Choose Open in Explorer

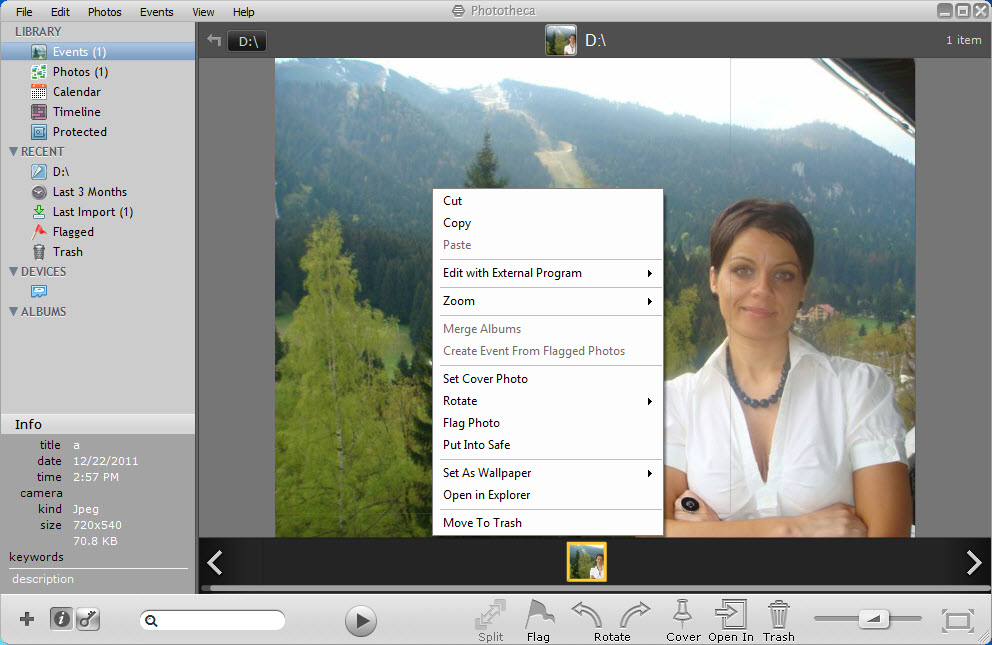click(547, 495)
